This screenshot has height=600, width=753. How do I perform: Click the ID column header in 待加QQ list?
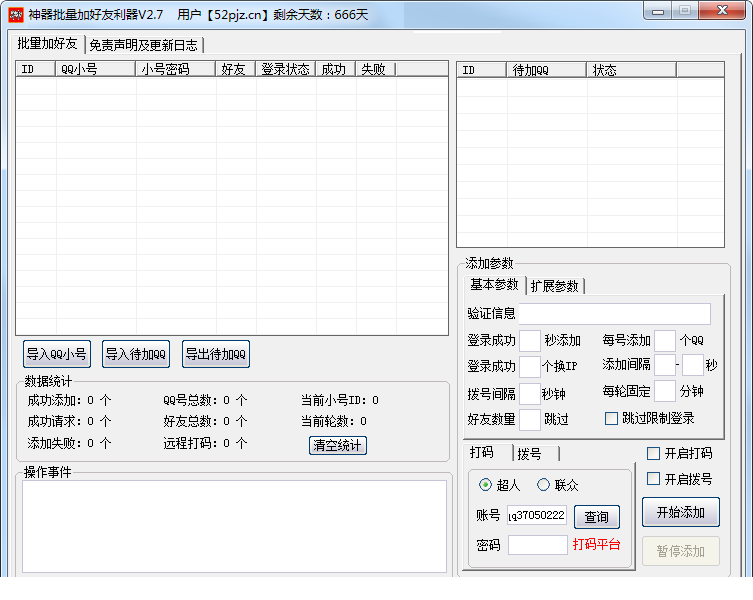click(482, 70)
